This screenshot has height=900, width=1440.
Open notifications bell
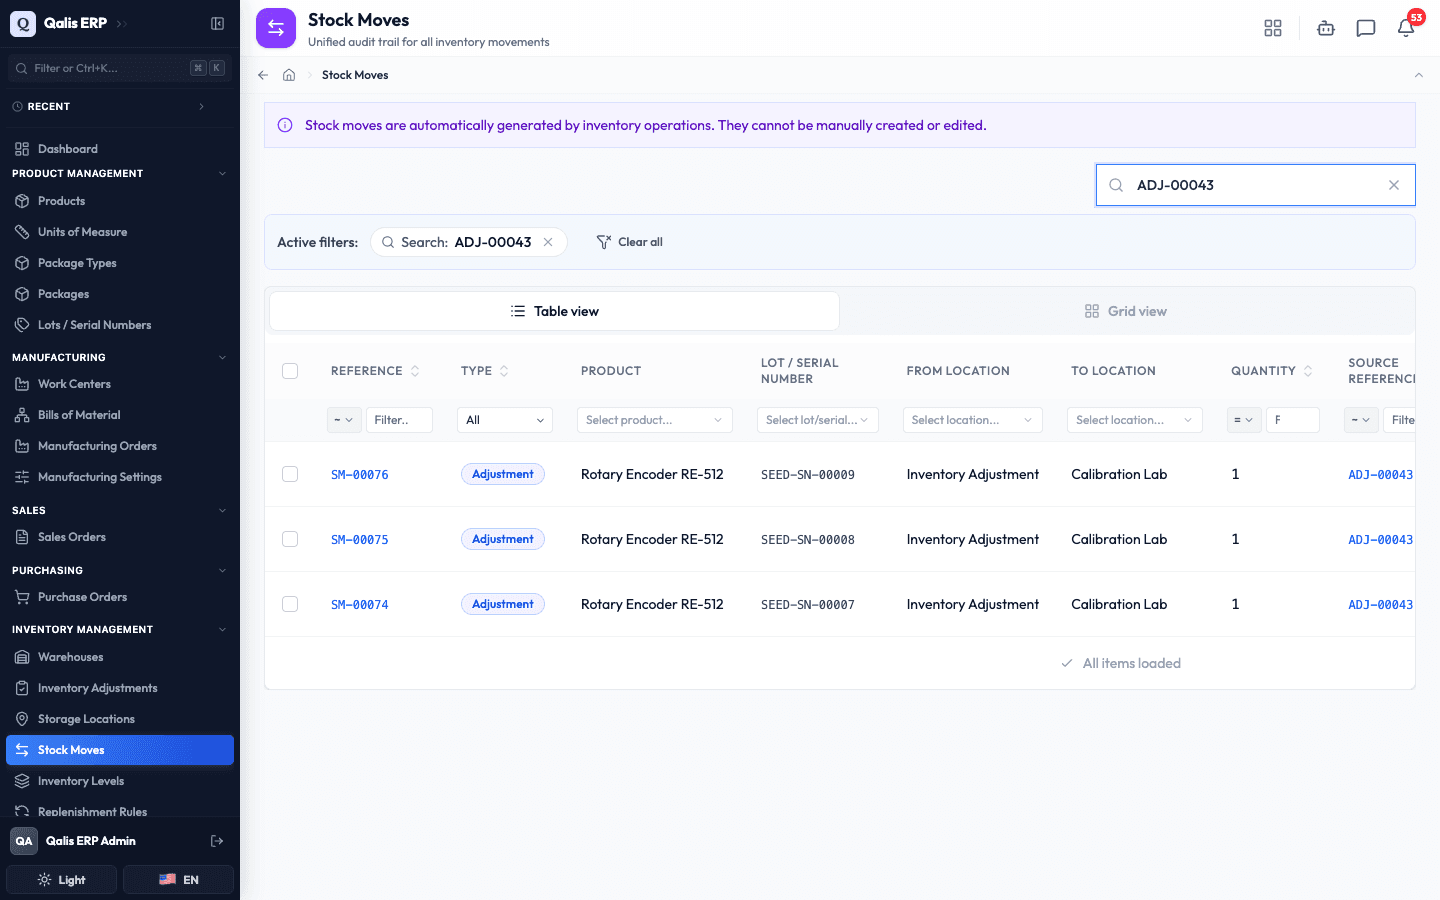tap(1406, 28)
